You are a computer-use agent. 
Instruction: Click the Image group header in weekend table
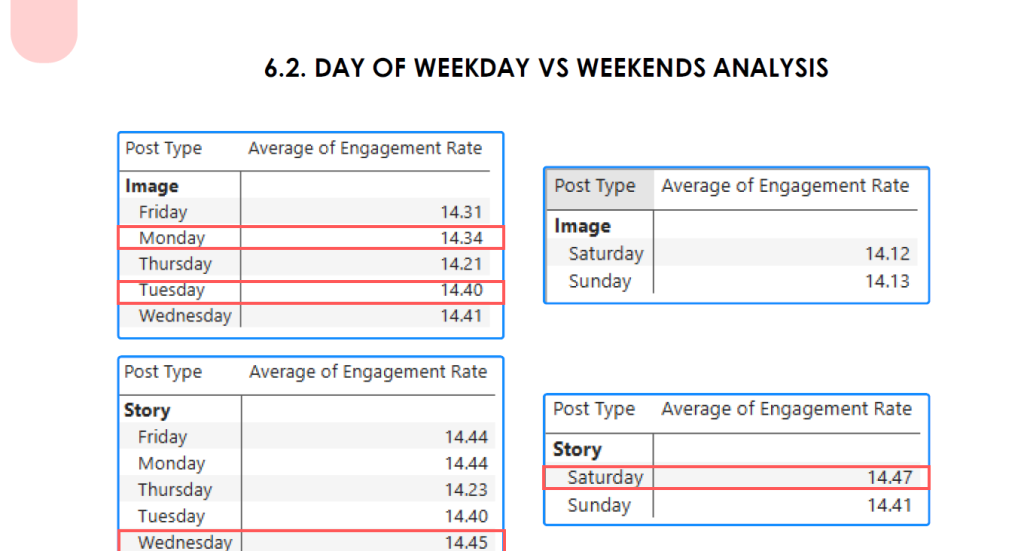tap(583, 226)
